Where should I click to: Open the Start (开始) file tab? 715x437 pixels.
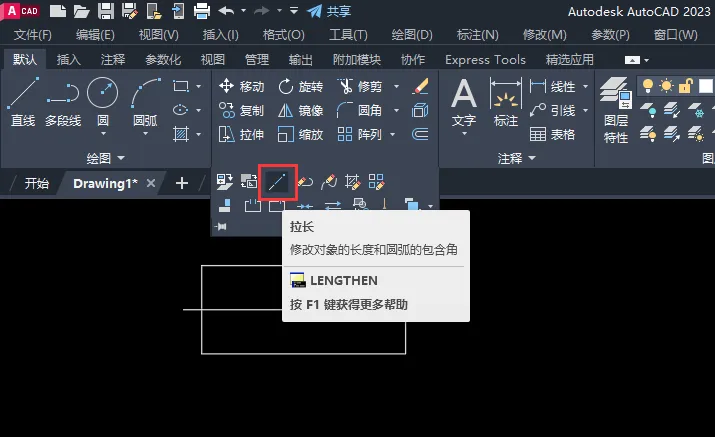pos(36,183)
